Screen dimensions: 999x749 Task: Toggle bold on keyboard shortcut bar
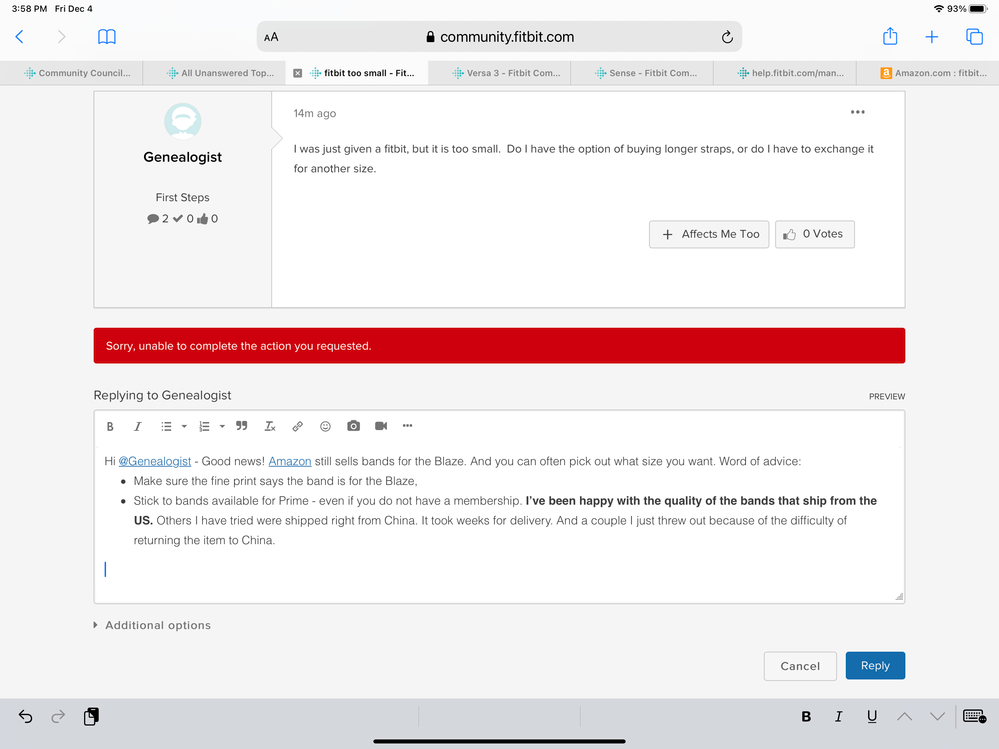tap(806, 717)
